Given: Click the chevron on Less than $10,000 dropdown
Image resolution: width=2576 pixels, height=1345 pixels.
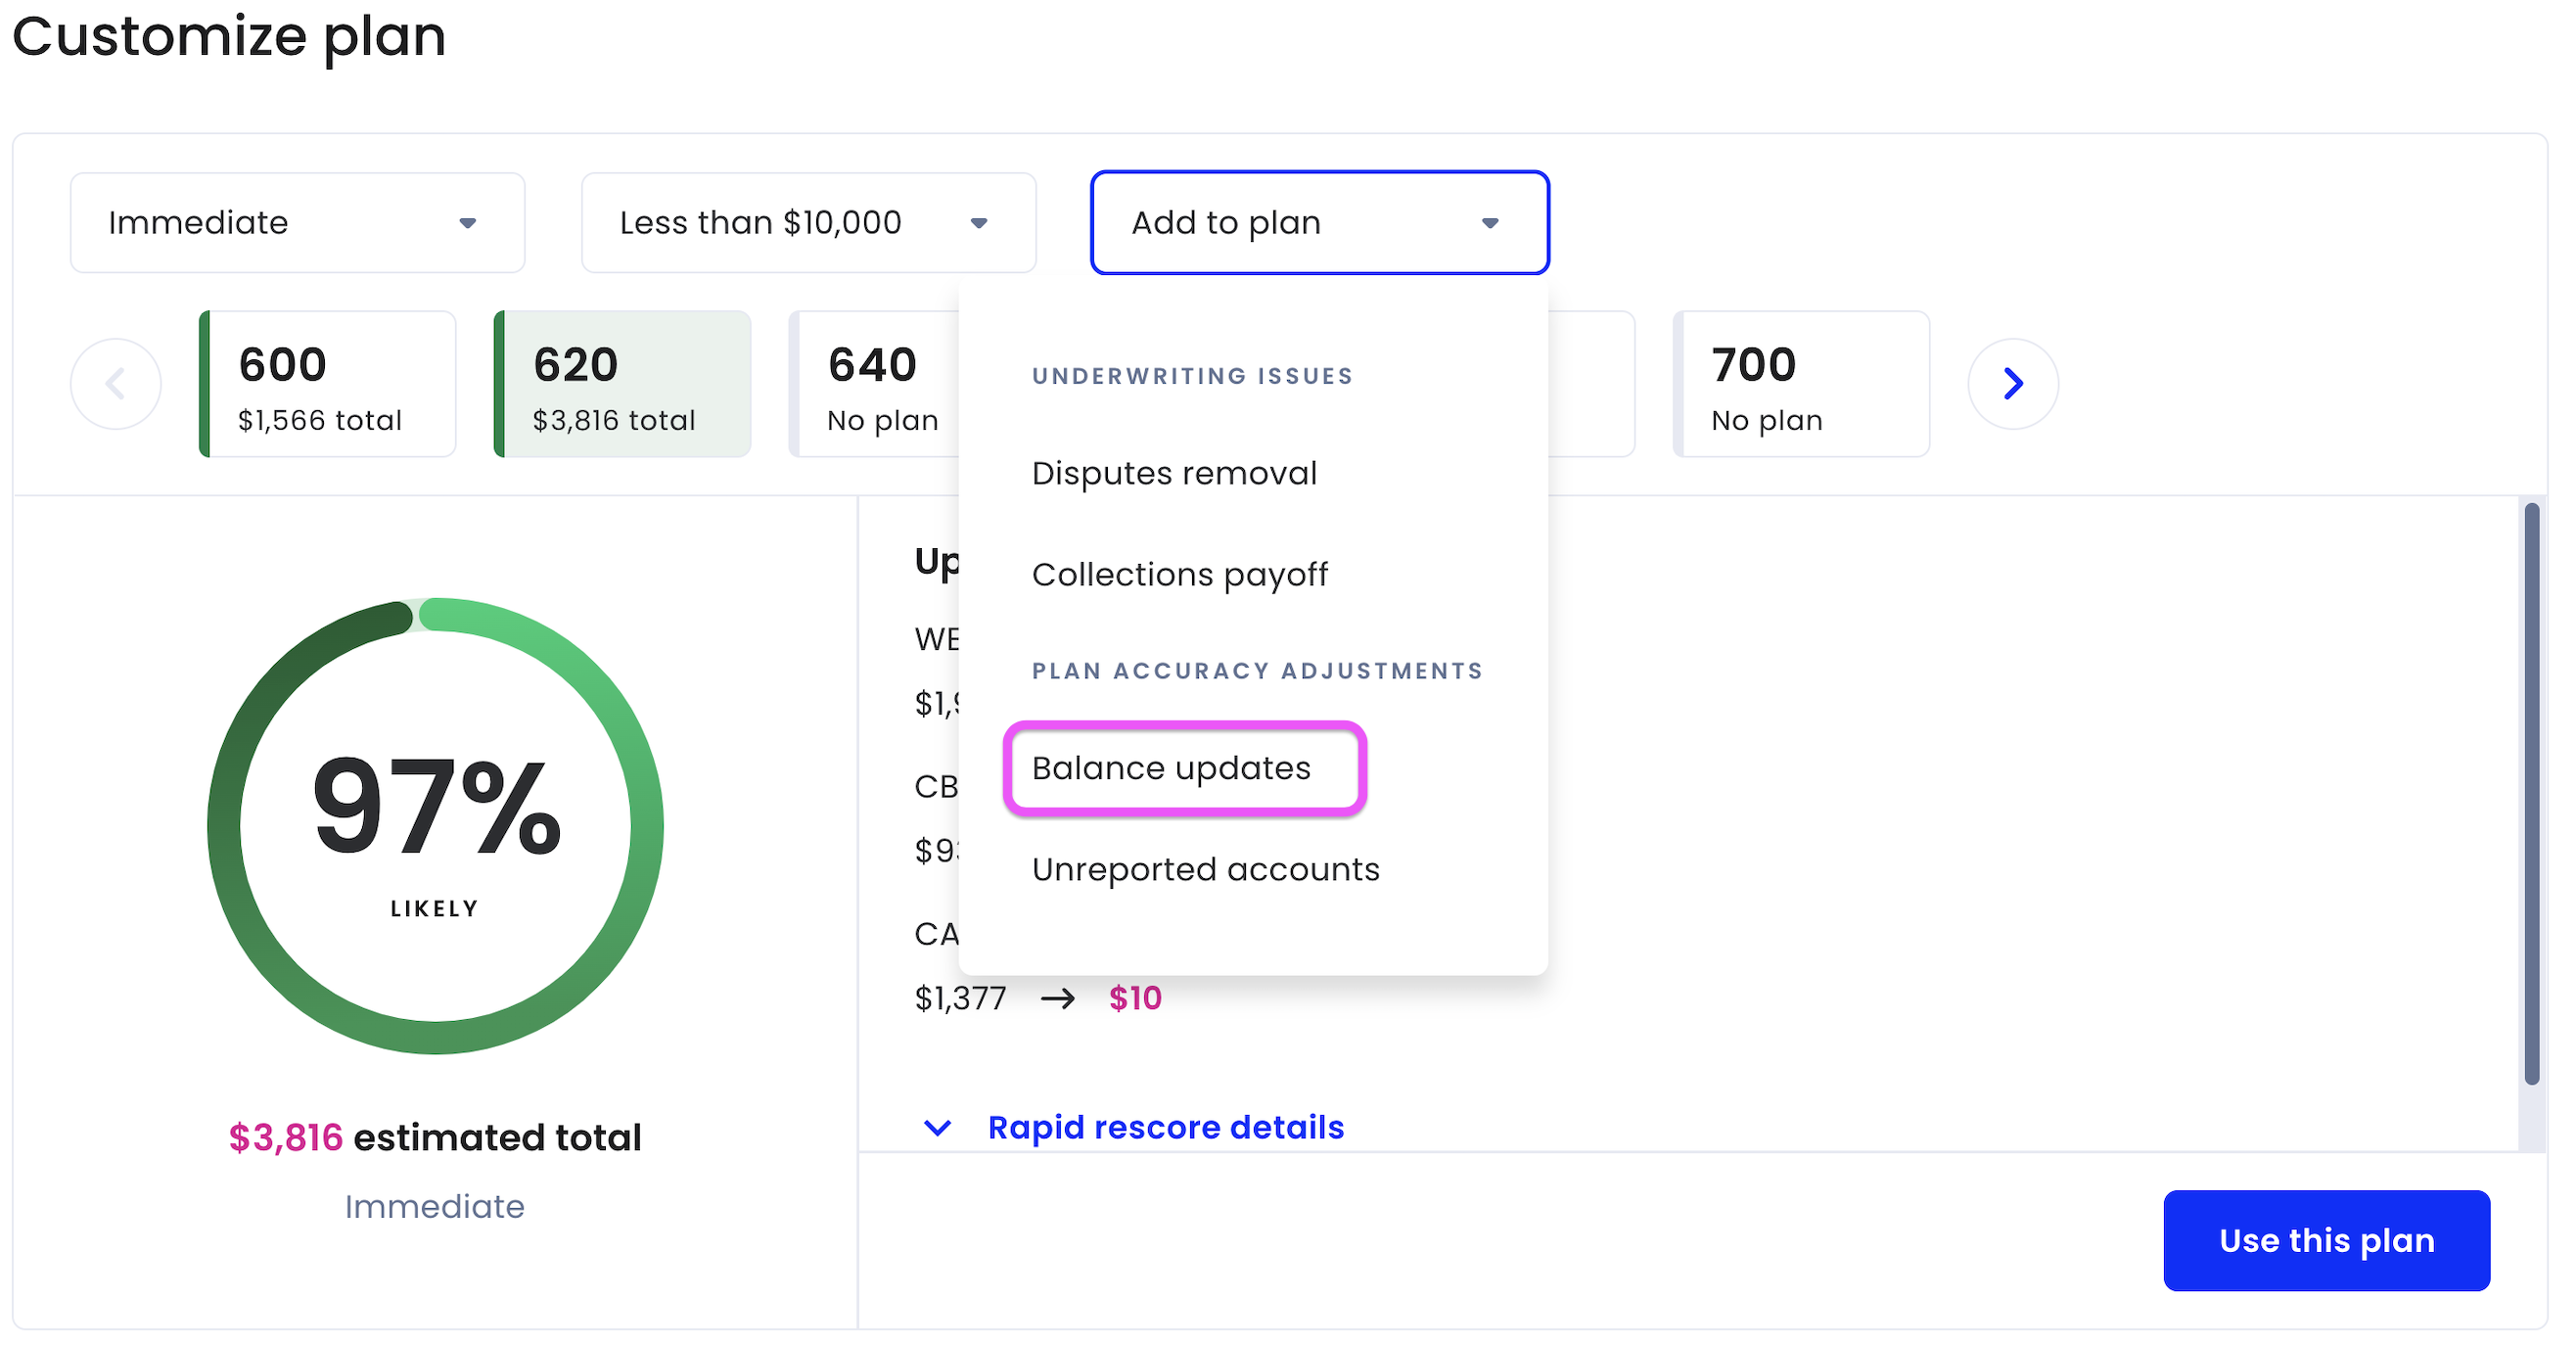Looking at the screenshot, I should pos(980,223).
